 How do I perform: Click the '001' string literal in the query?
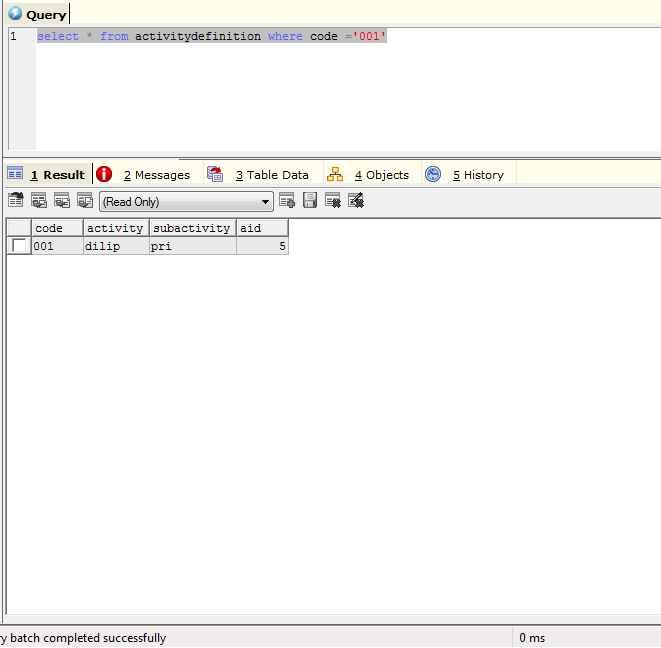click(x=369, y=36)
